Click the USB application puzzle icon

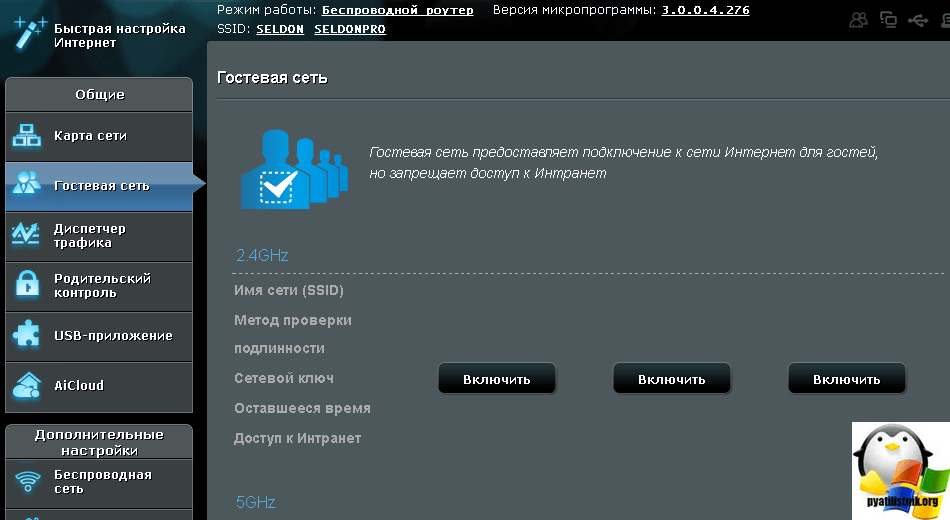tap(27, 334)
